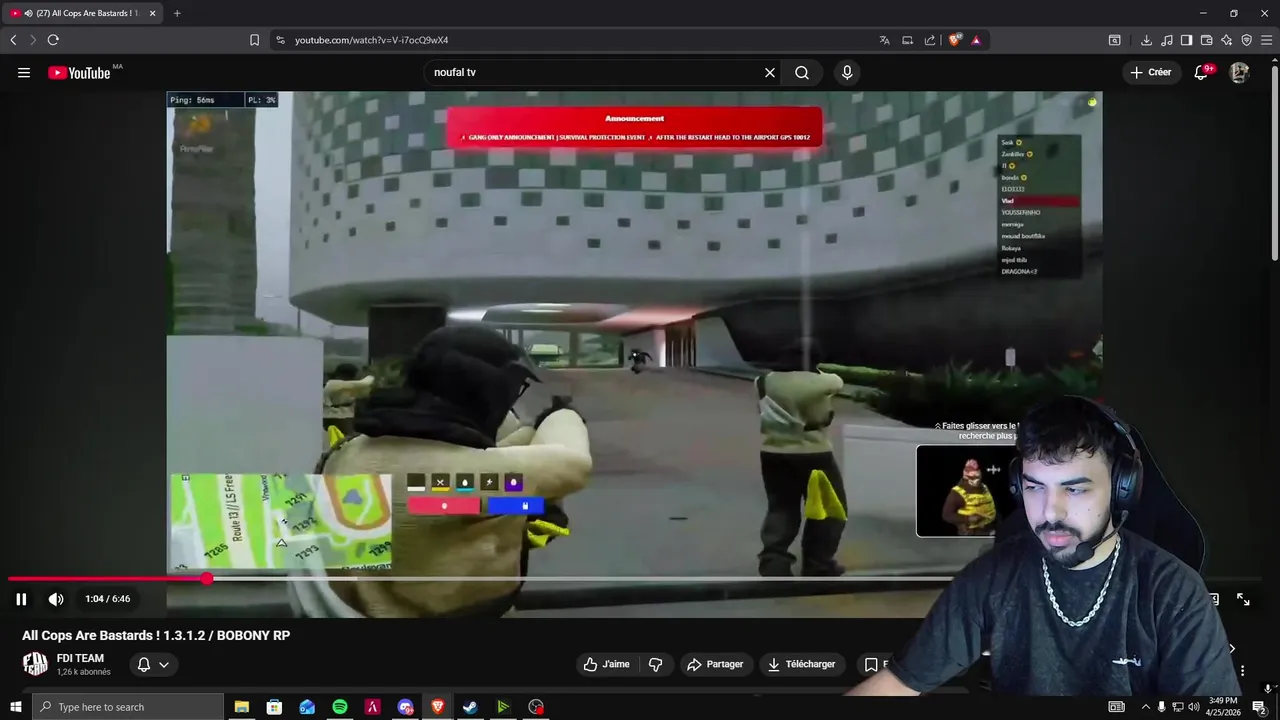1280x720 pixels.
Task: Open the YouTube guide hamburger menu
Action: pyautogui.click(x=24, y=73)
